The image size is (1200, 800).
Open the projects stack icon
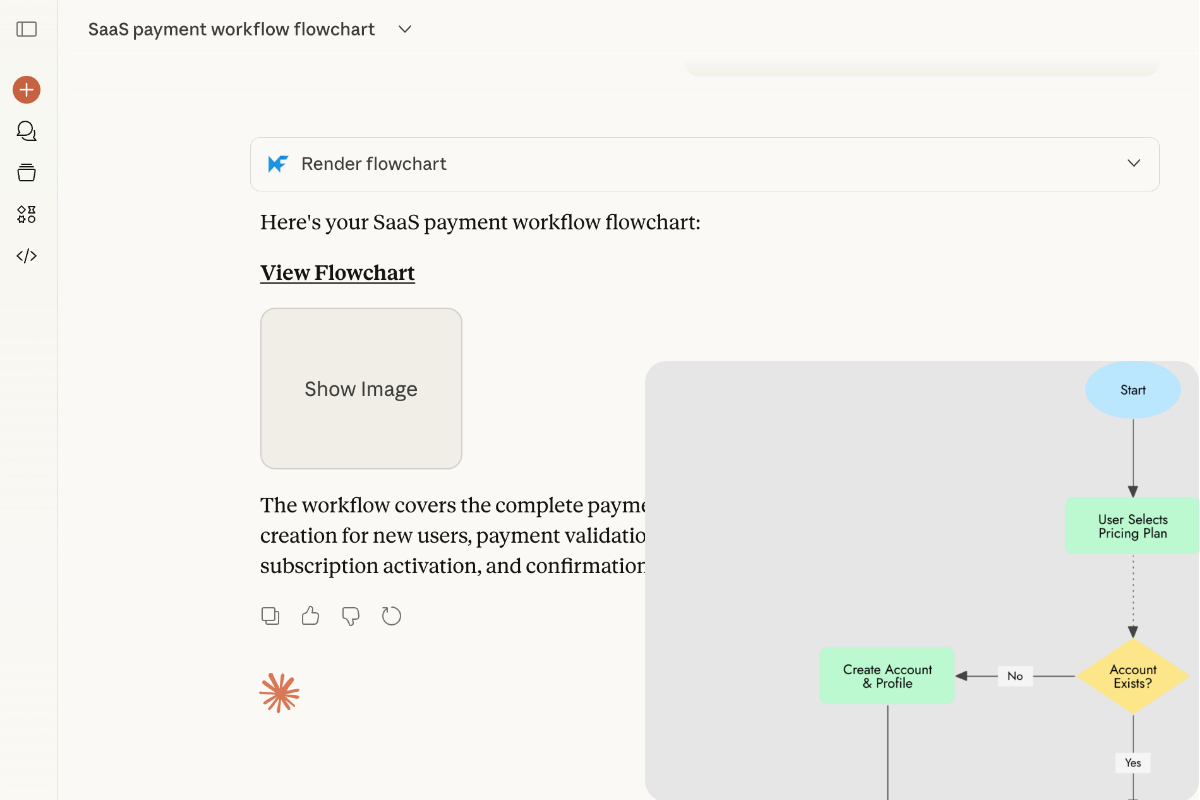27,173
